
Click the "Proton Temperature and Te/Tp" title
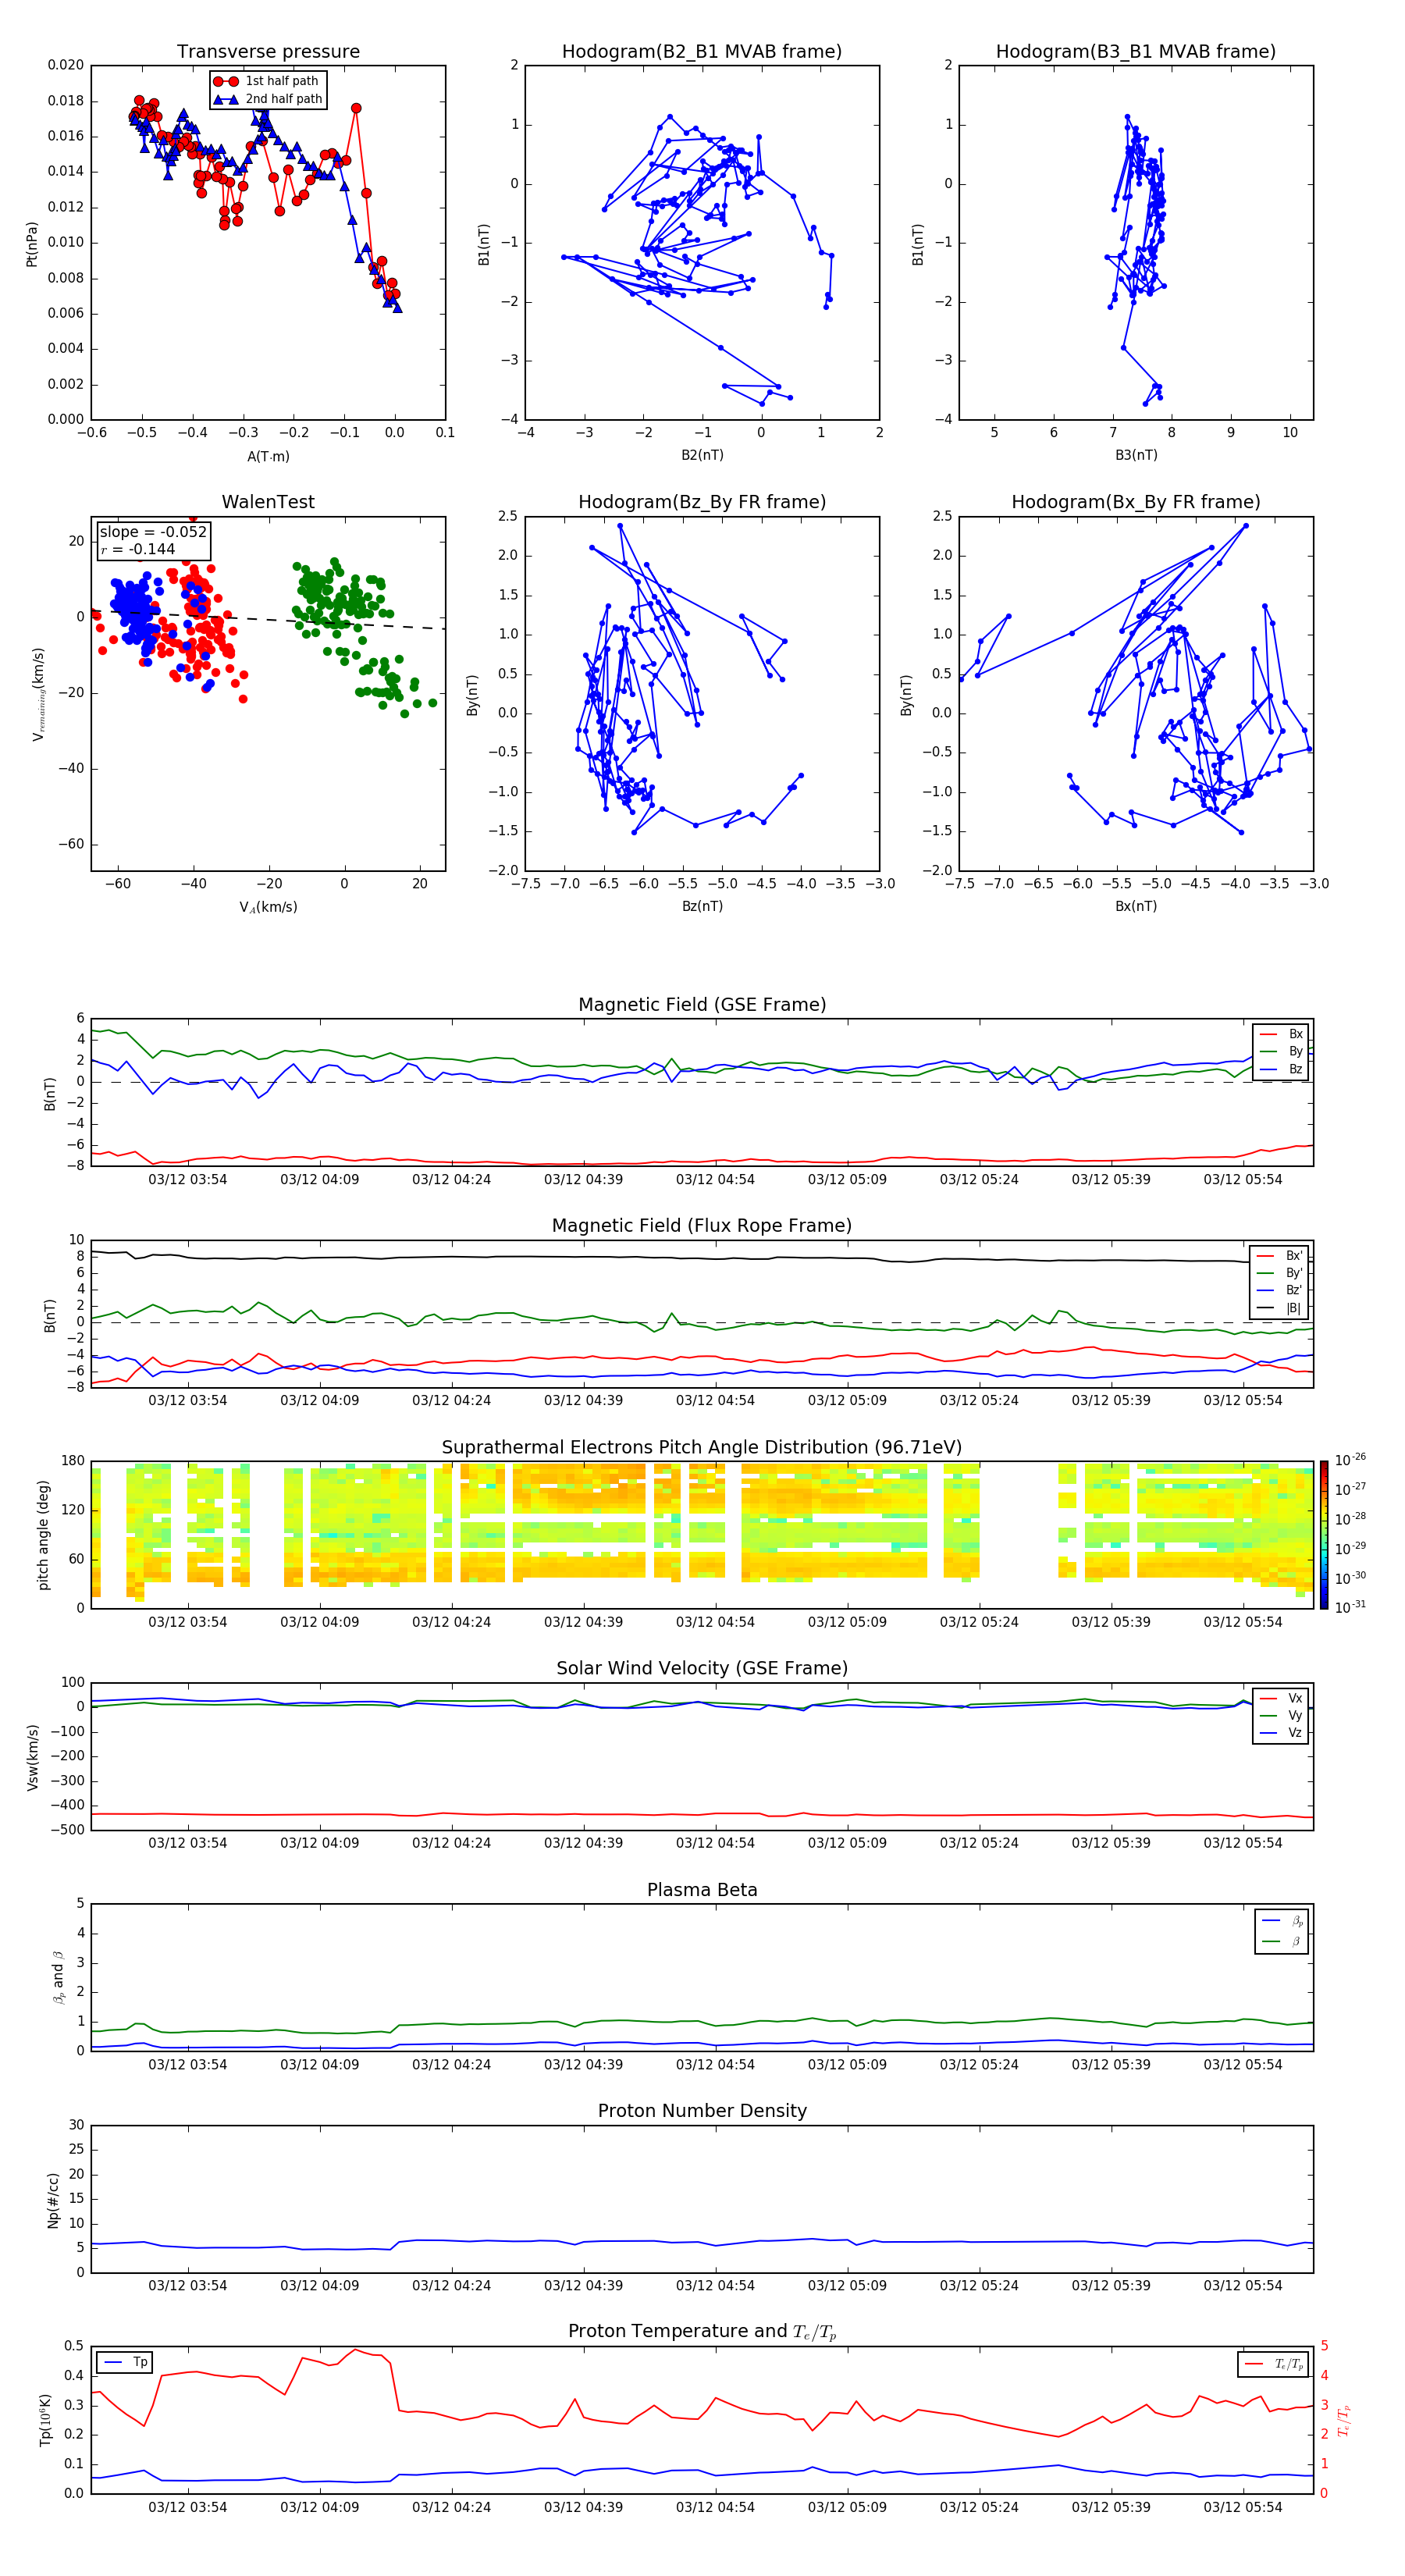point(702,2331)
